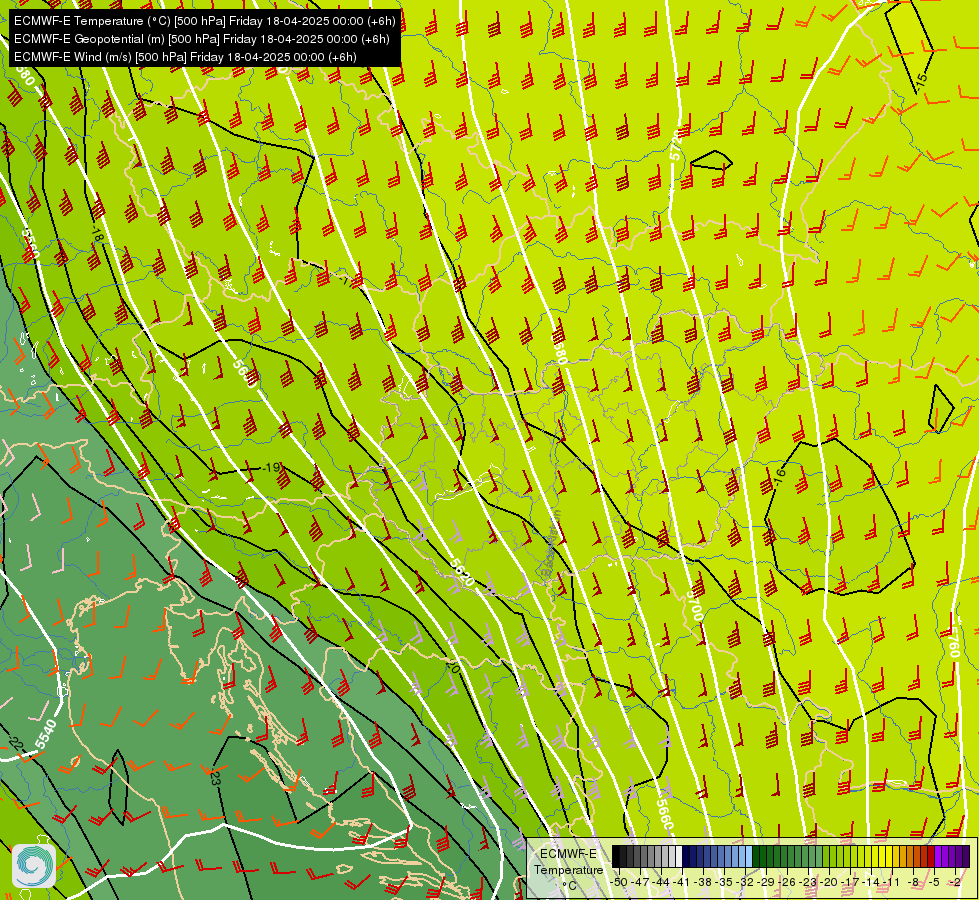Pick the white swatch above the -41 tick
Viewport: 979px width, 900px height.
[x=679, y=856]
